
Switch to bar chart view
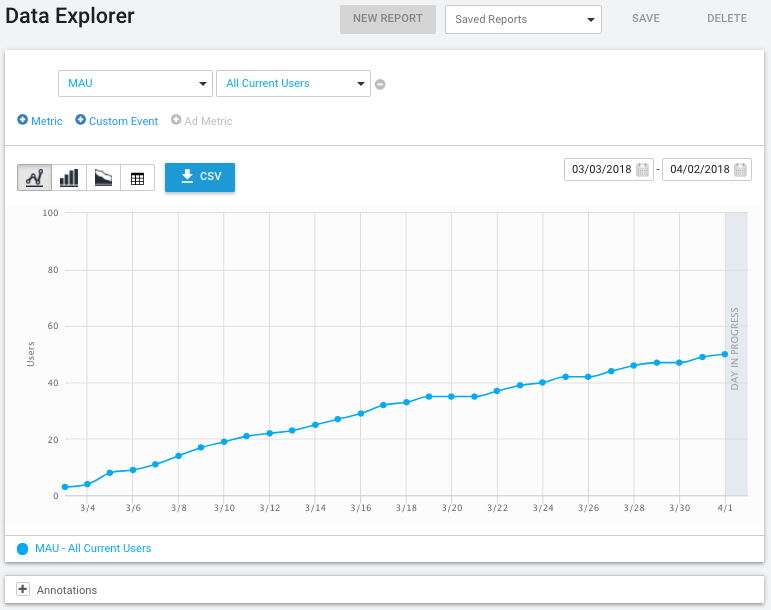[x=69, y=178]
